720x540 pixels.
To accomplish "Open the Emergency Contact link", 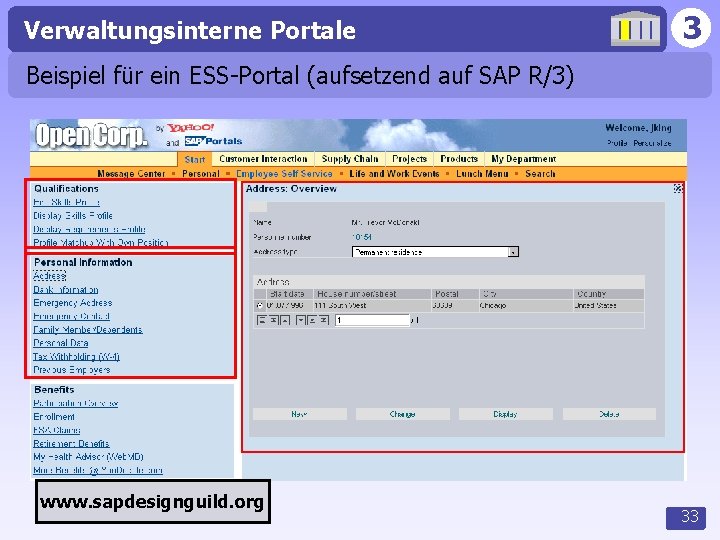I will [x=71, y=316].
